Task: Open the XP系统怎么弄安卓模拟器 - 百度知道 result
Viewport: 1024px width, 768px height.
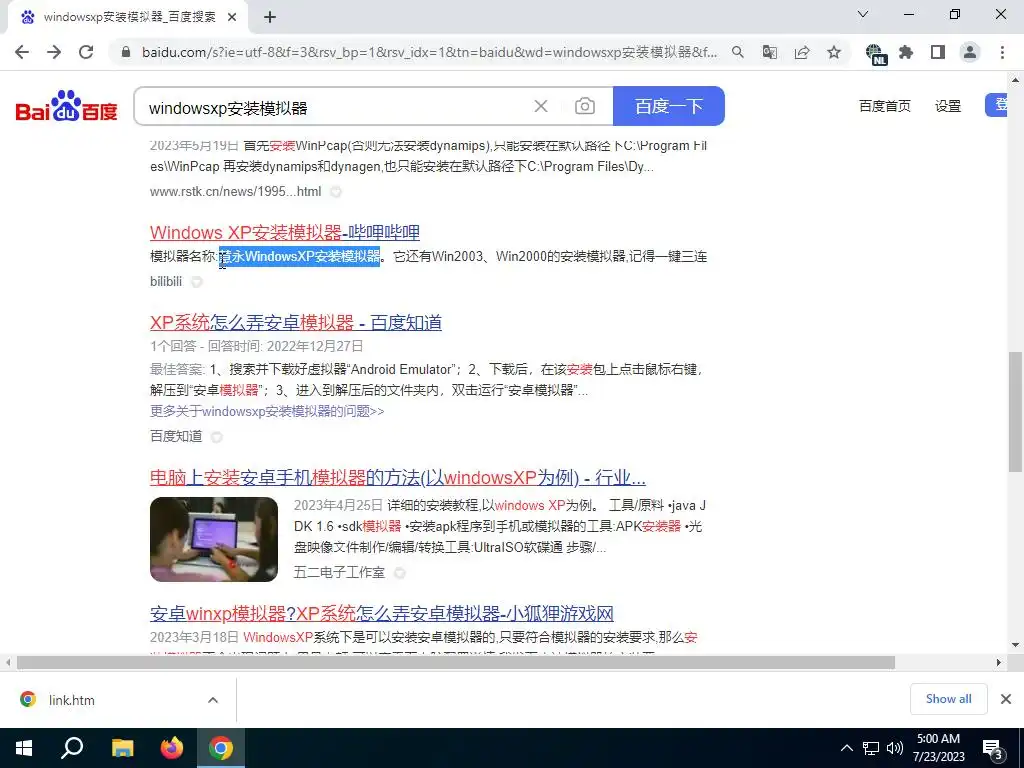Action: 296,323
